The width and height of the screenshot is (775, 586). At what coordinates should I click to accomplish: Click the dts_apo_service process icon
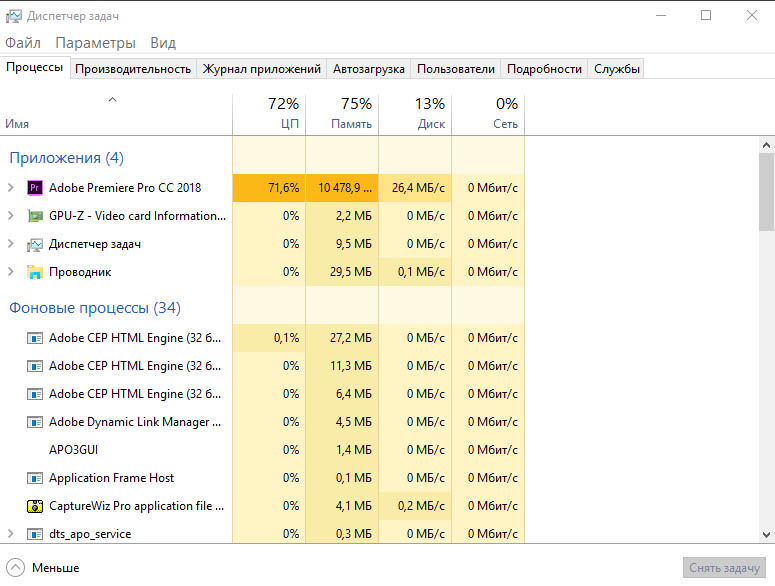pos(35,534)
